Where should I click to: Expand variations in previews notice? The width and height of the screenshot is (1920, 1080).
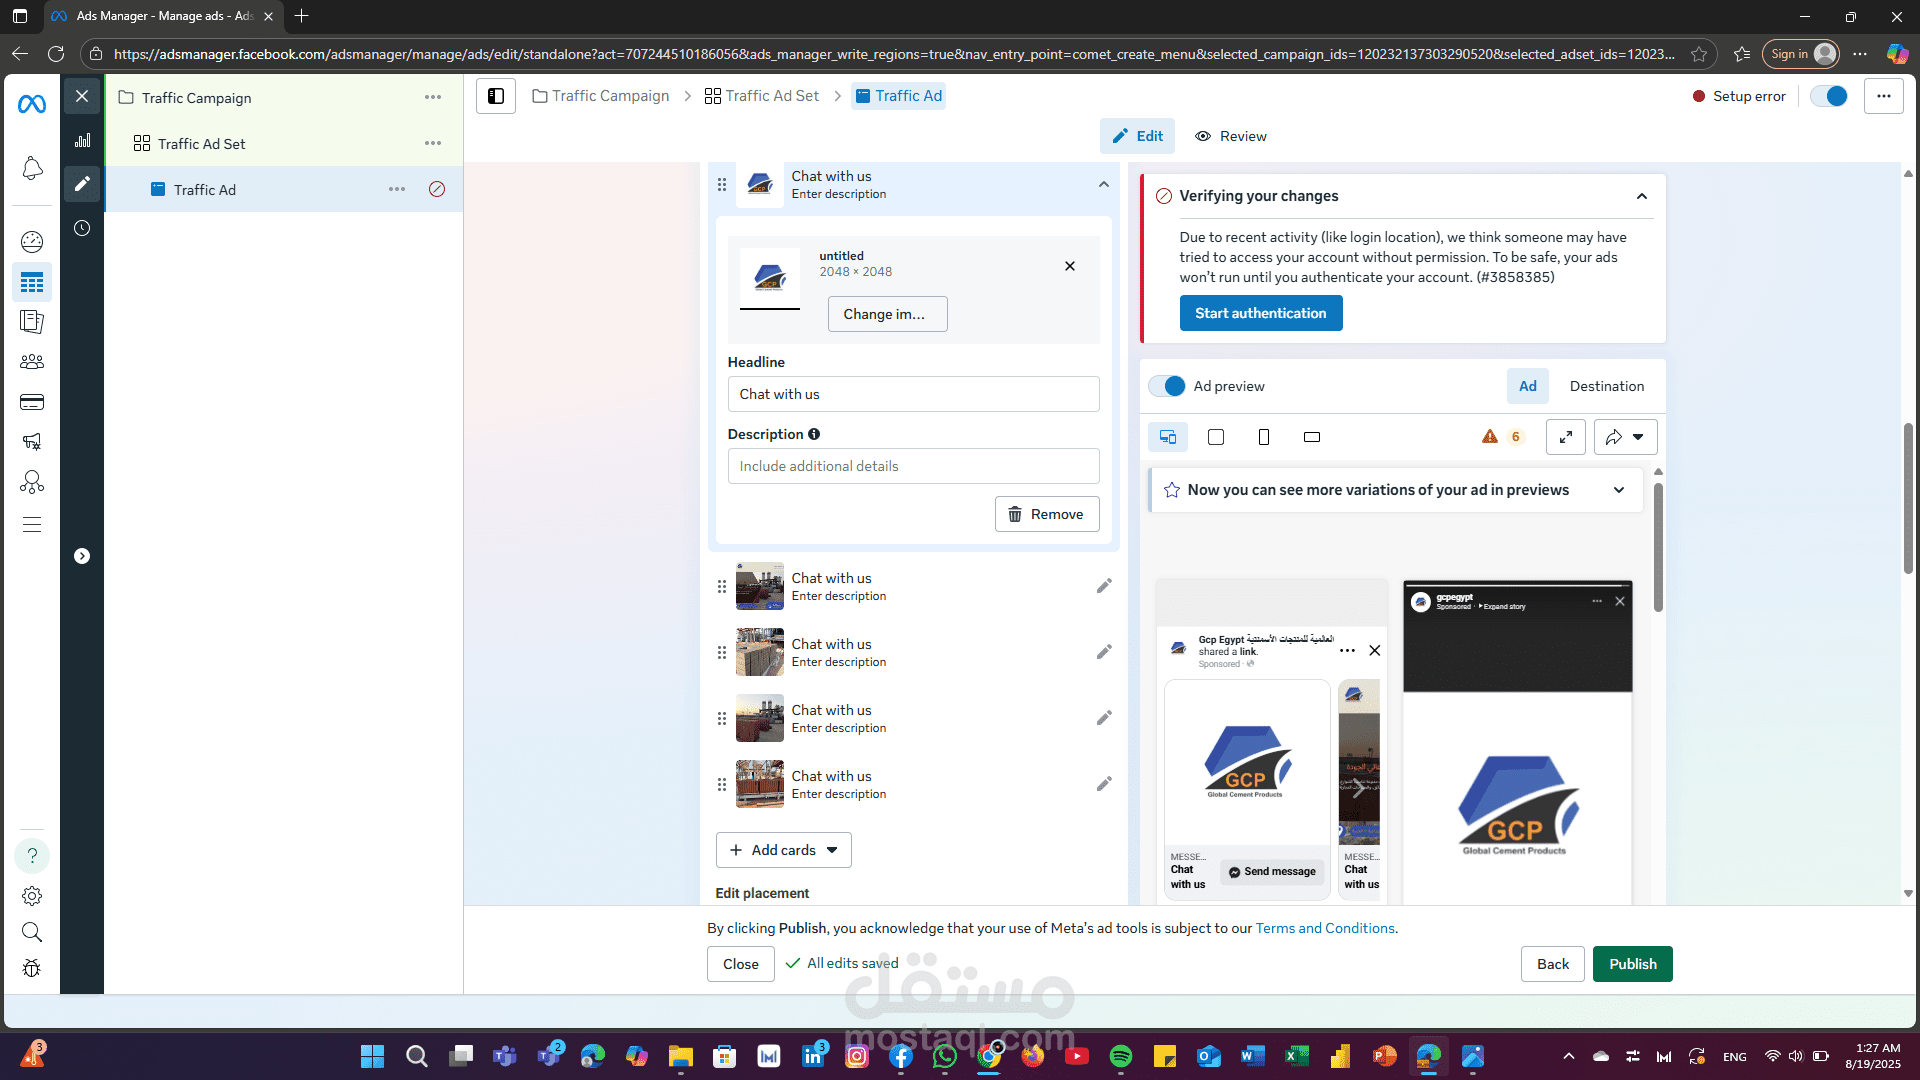coord(1619,490)
